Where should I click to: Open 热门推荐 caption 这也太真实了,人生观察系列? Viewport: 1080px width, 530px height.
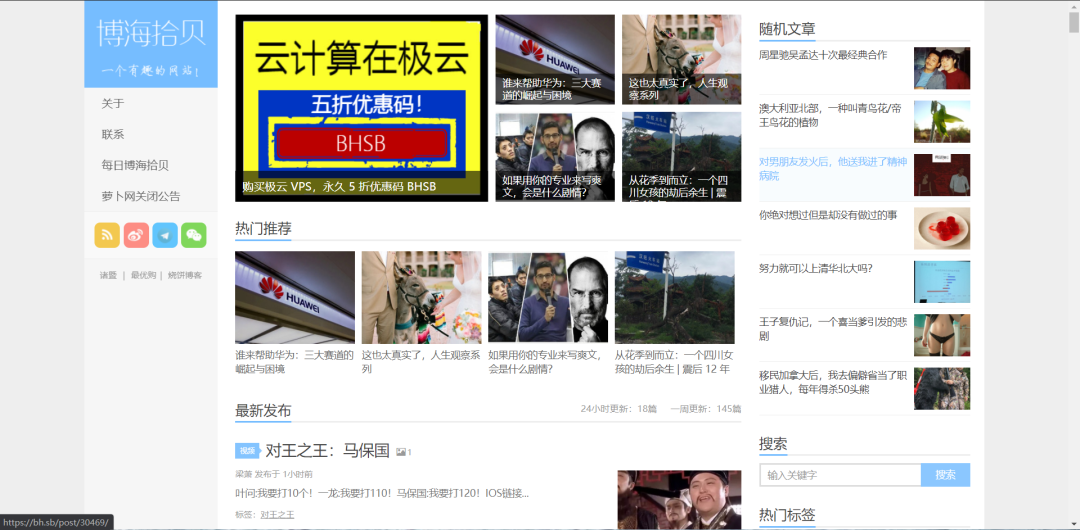tap(422, 362)
